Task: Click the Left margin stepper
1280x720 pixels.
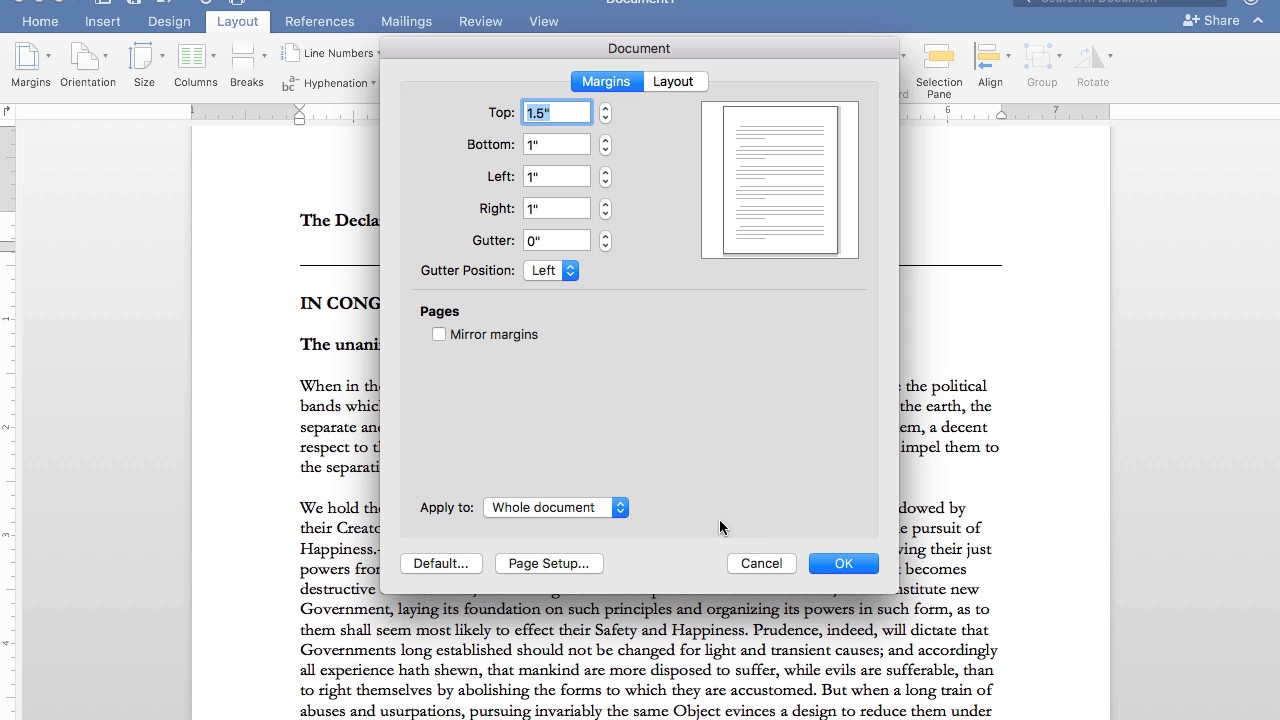Action: [605, 177]
